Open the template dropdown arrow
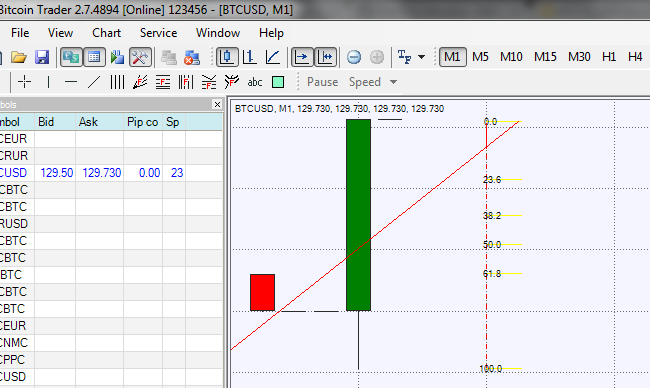Viewport: 650px width, 388px height. point(422,57)
